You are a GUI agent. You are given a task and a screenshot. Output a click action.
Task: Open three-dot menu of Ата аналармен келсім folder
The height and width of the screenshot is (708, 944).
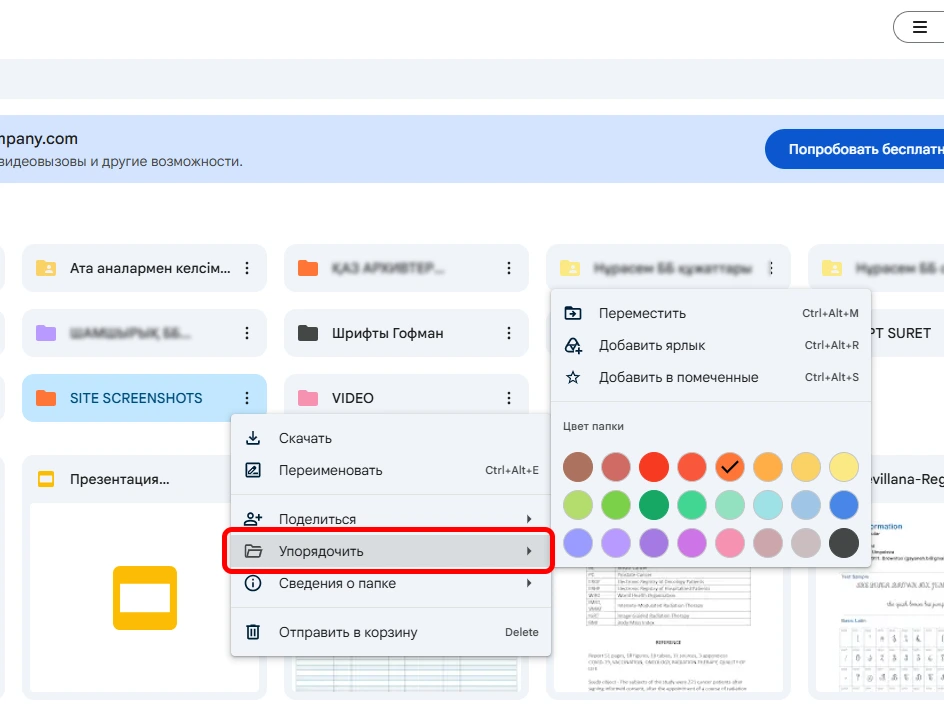247,268
